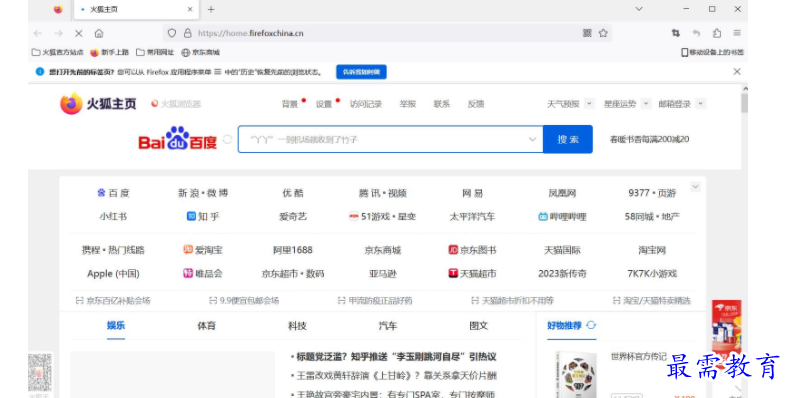
Task: Open the 移动设备上的书签 mobile bookmarks
Action: click(713, 52)
